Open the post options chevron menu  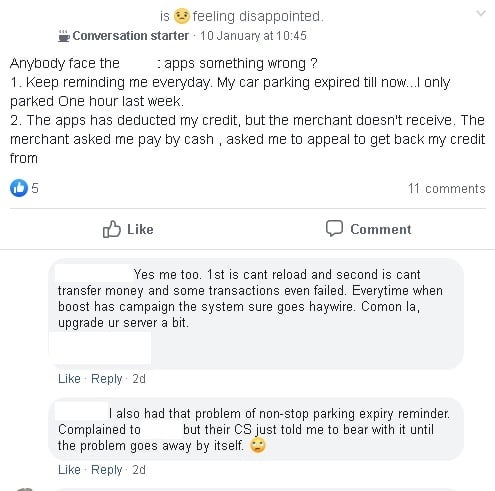click(x=481, y=13)
